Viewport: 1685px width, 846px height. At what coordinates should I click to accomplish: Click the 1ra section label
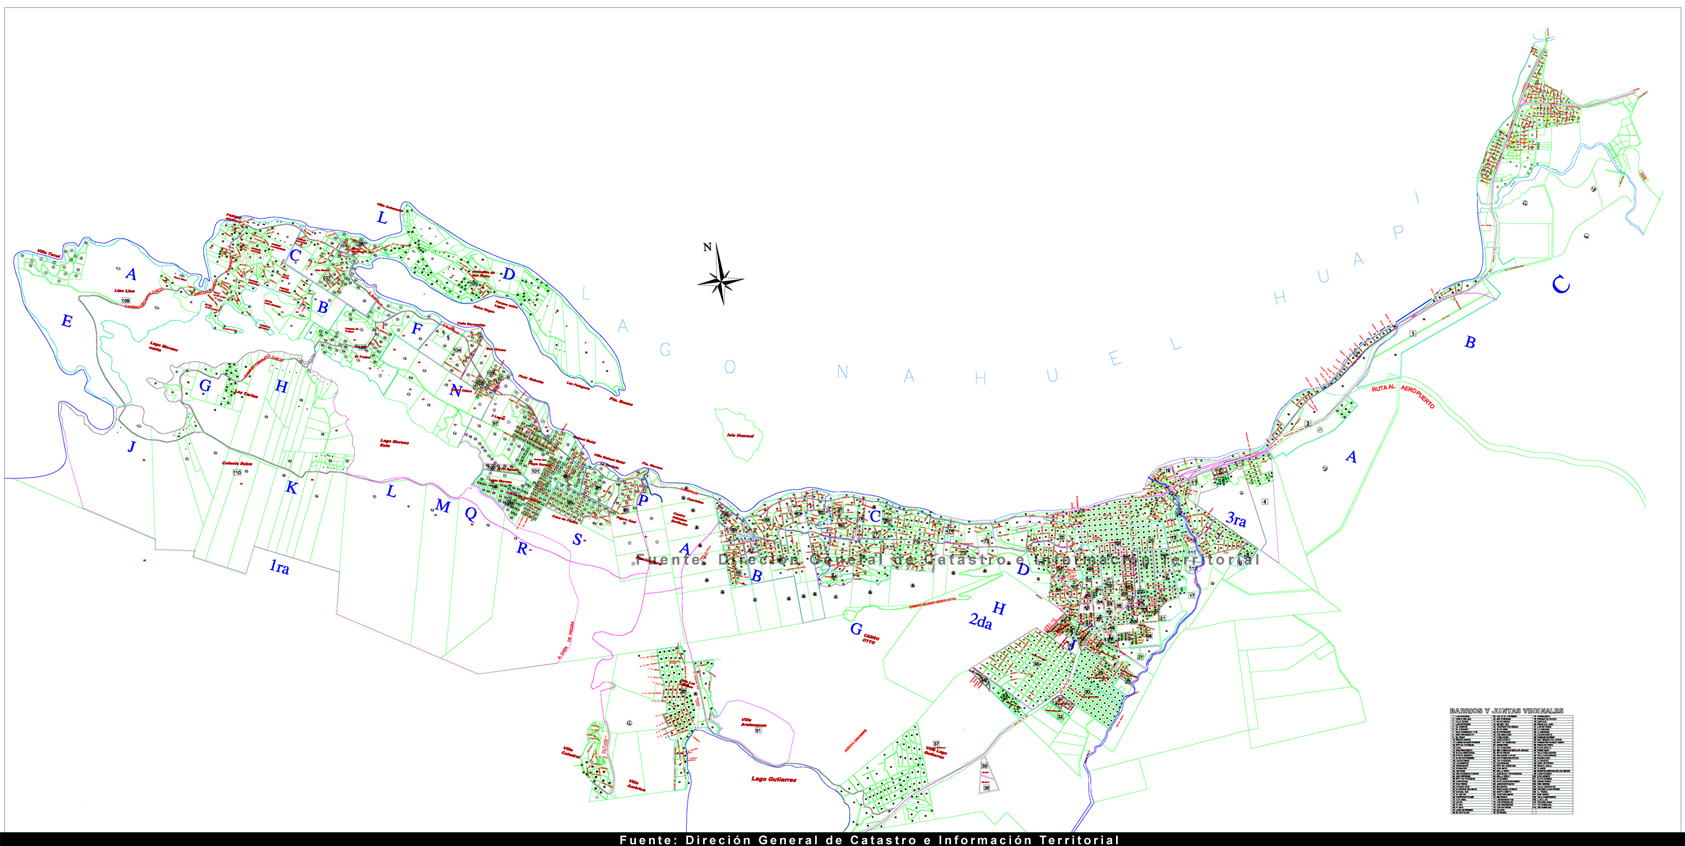279,568
